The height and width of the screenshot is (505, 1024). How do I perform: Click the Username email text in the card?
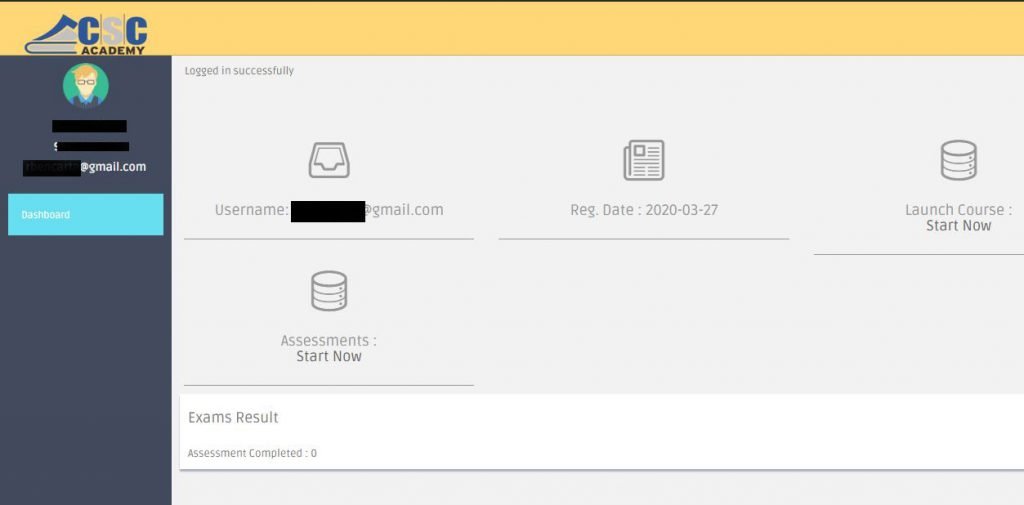coord(329,210)
